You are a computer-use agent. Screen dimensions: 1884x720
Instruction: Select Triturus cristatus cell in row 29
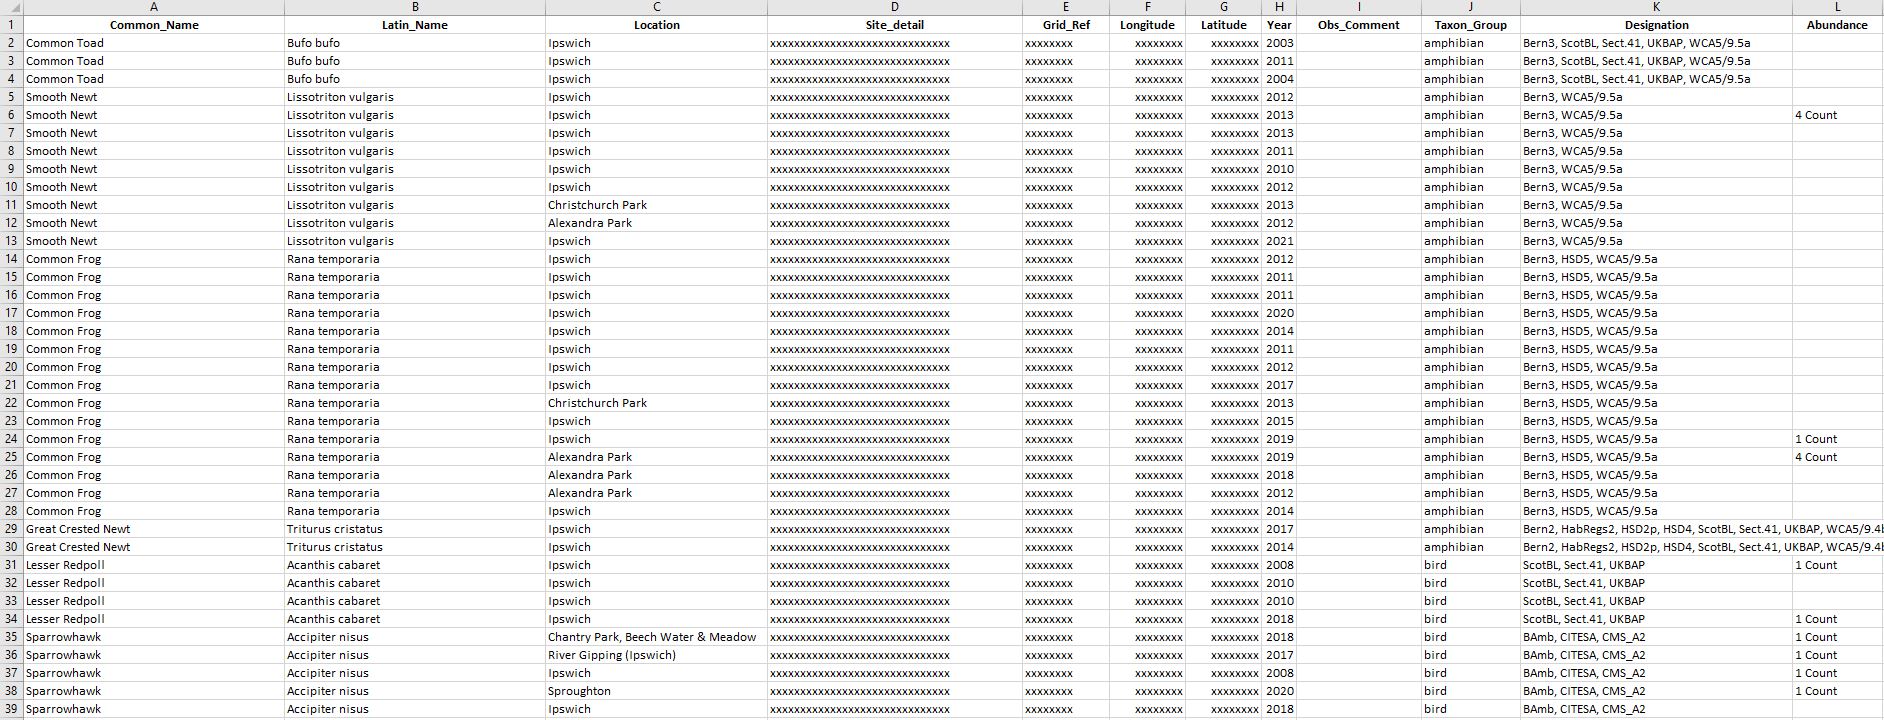click(335, 529)
